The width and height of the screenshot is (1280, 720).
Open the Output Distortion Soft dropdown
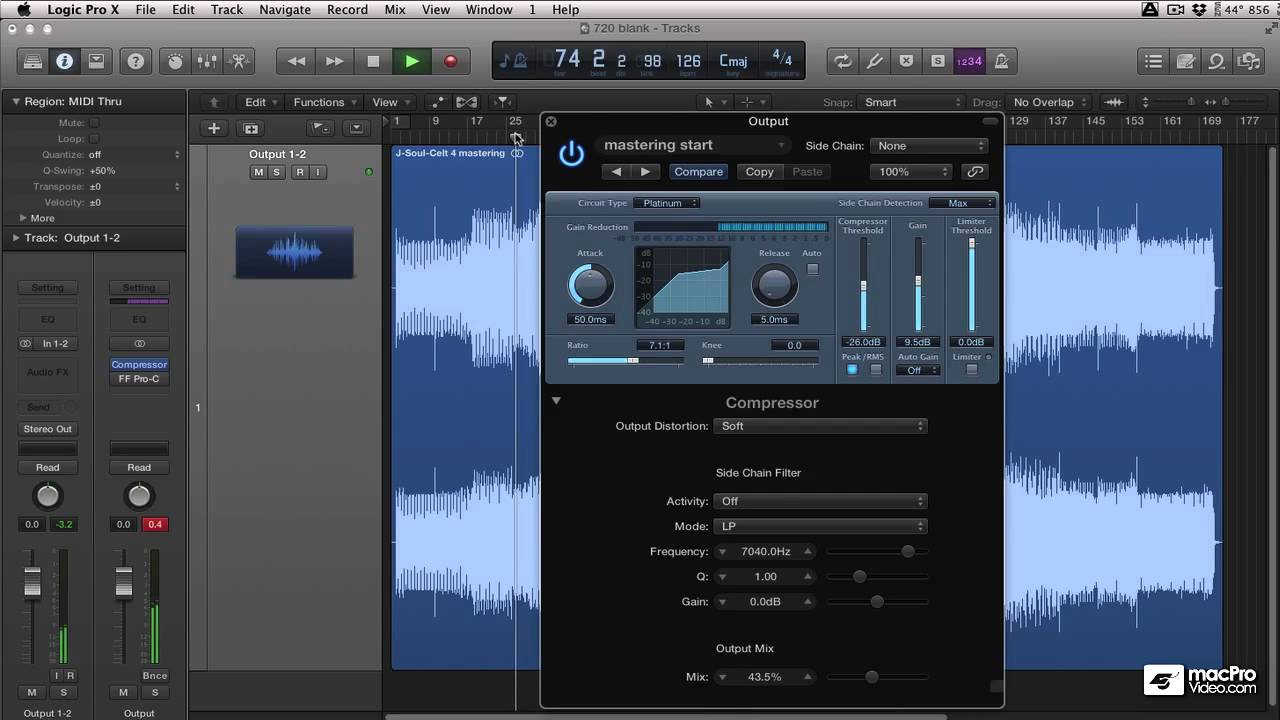[x=820, y=426]
